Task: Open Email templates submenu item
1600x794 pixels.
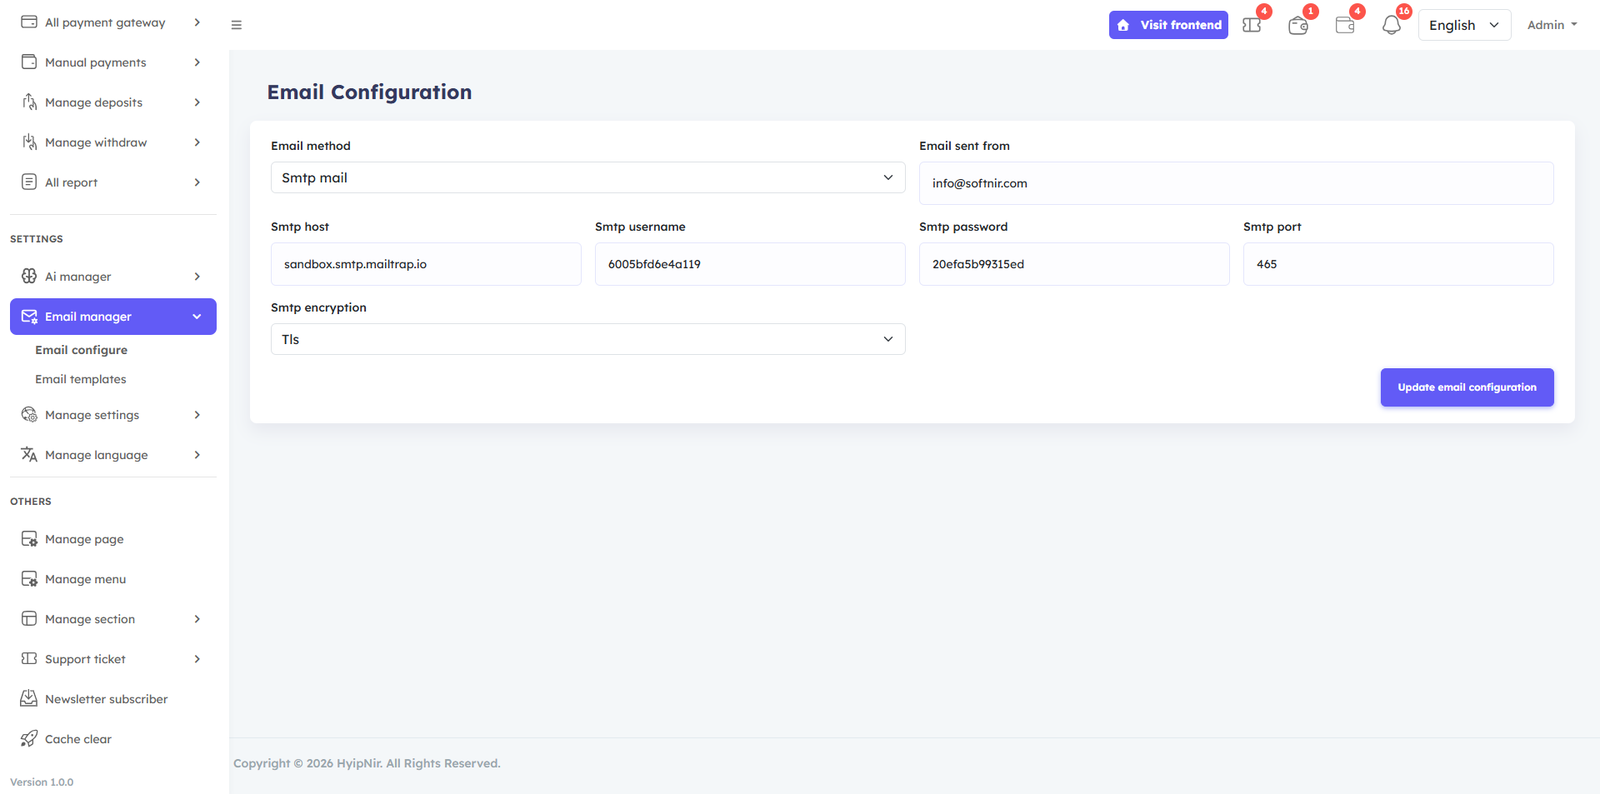Action: (81, 379)
